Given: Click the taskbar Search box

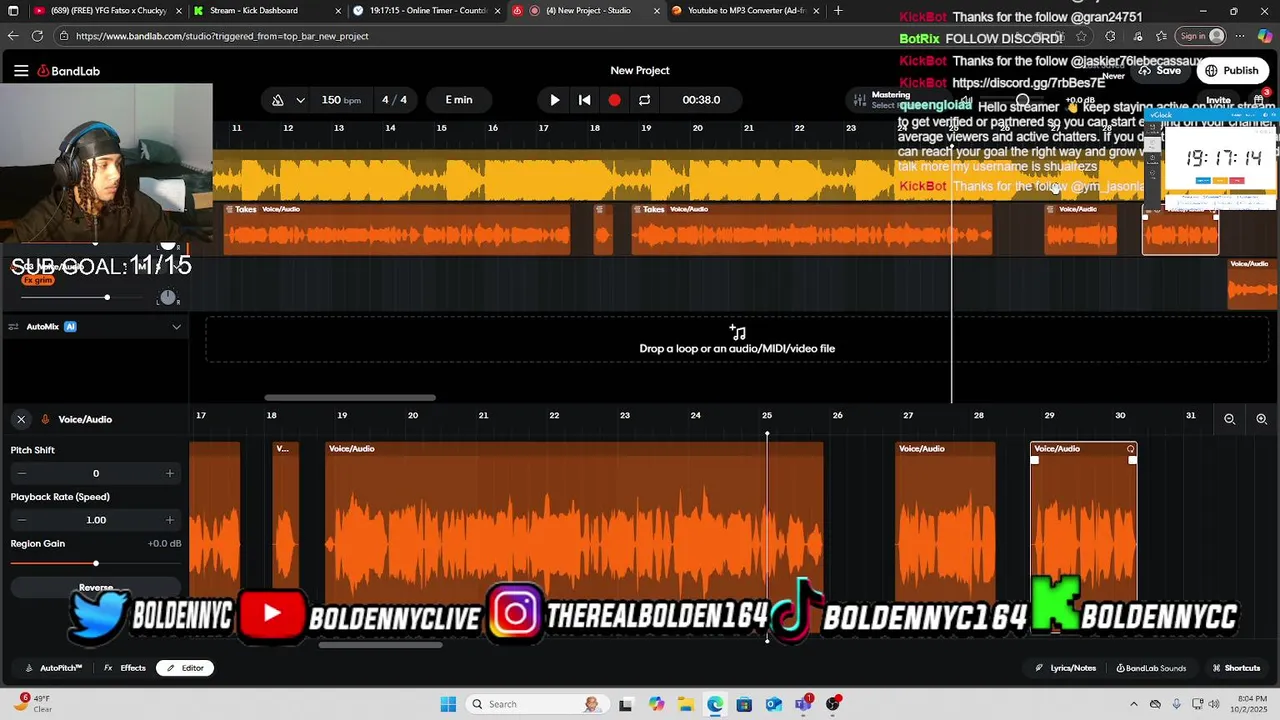Looking at the screenshot, I should pyautogui.click(x=536, y=704).
